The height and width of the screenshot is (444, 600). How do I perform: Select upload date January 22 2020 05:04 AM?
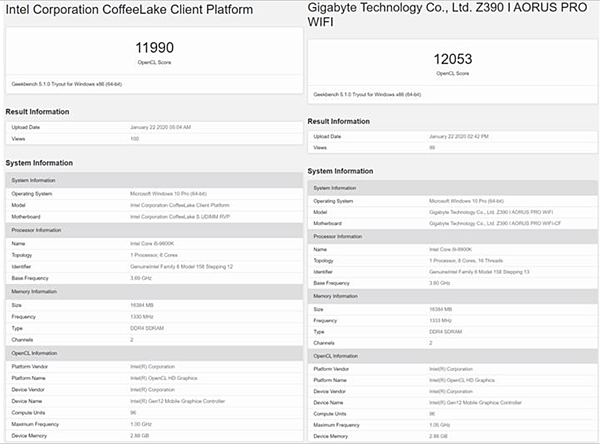[x=160, y=127]
